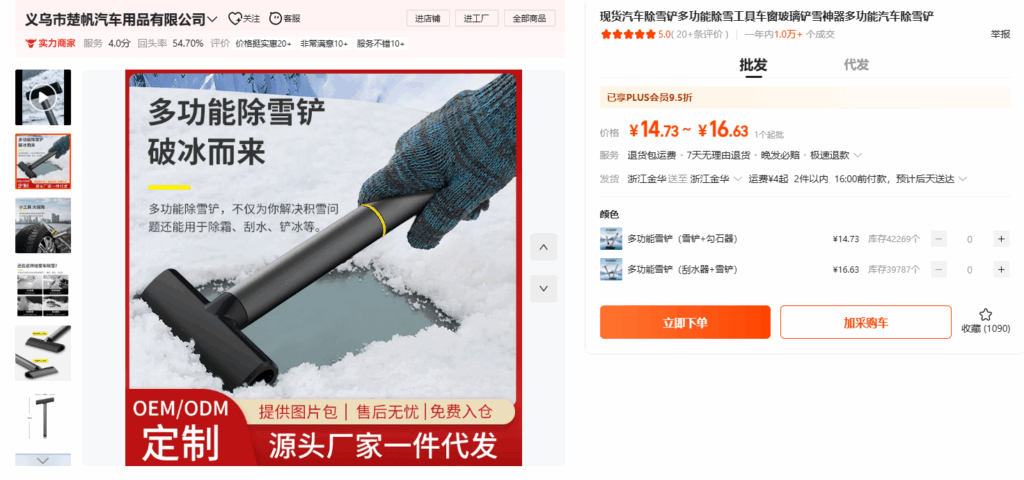The height and width of the screenshot is (480, 1024).
Task: Open 客服 customer service chat icon
Action: [x=276, y=18]
